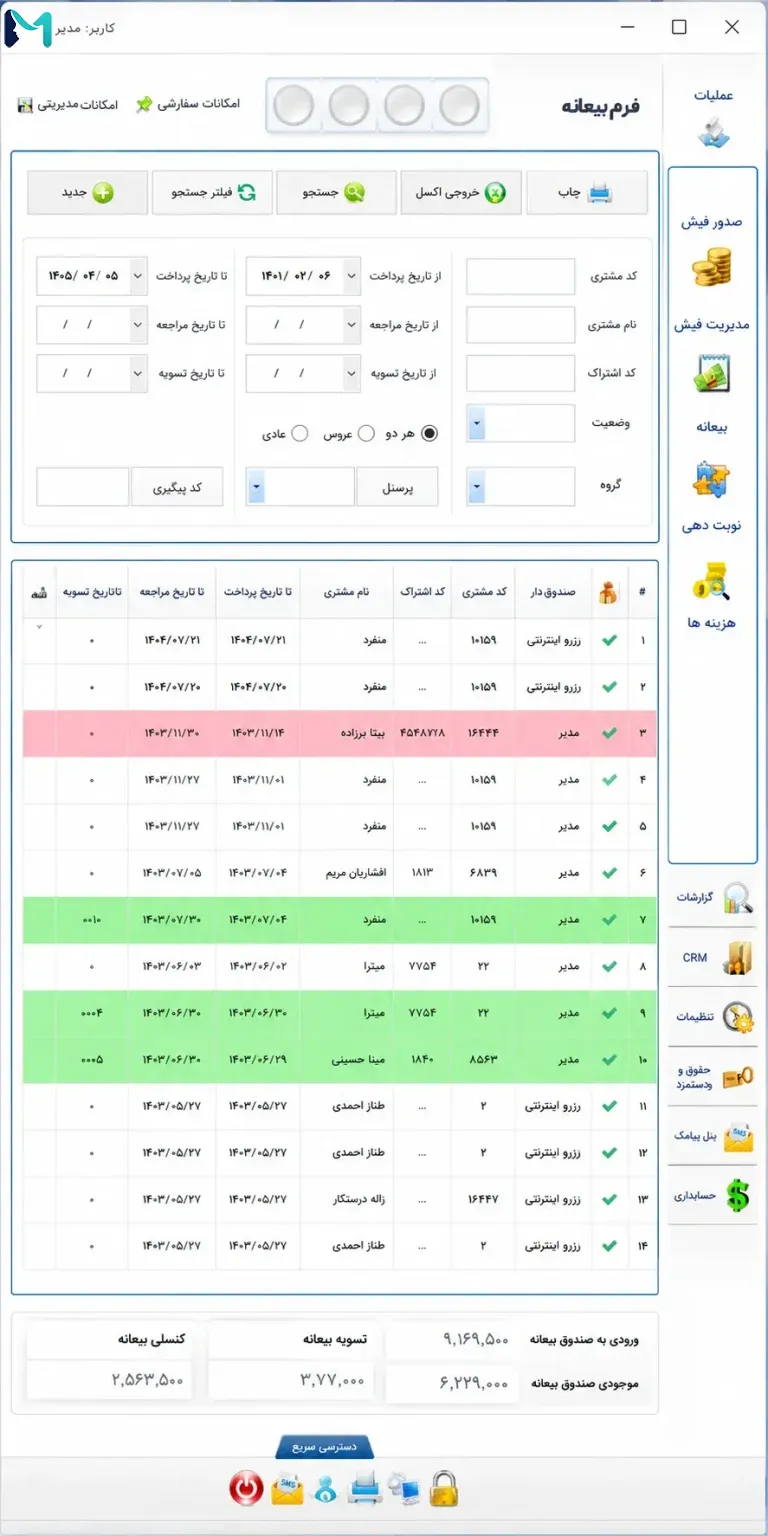Click the network computers icon in quick access
This screenshot has width=768, height=1536.
pos(405,1490)
